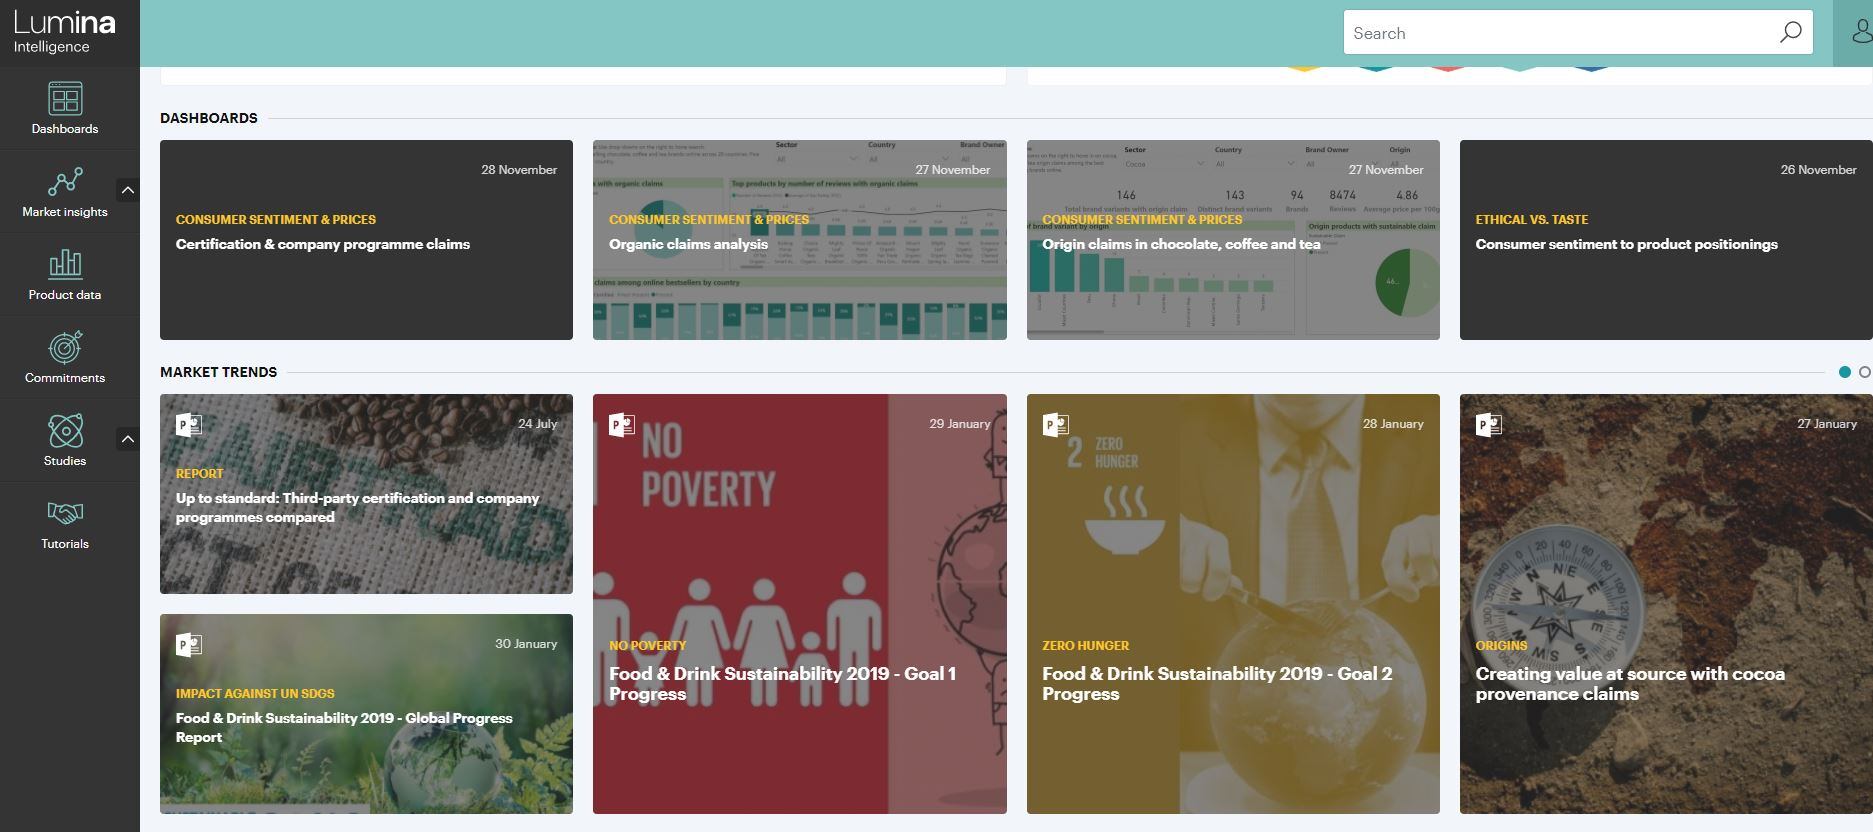
Task: Open the Studies atom icon
Action: [x=65, y=431]
